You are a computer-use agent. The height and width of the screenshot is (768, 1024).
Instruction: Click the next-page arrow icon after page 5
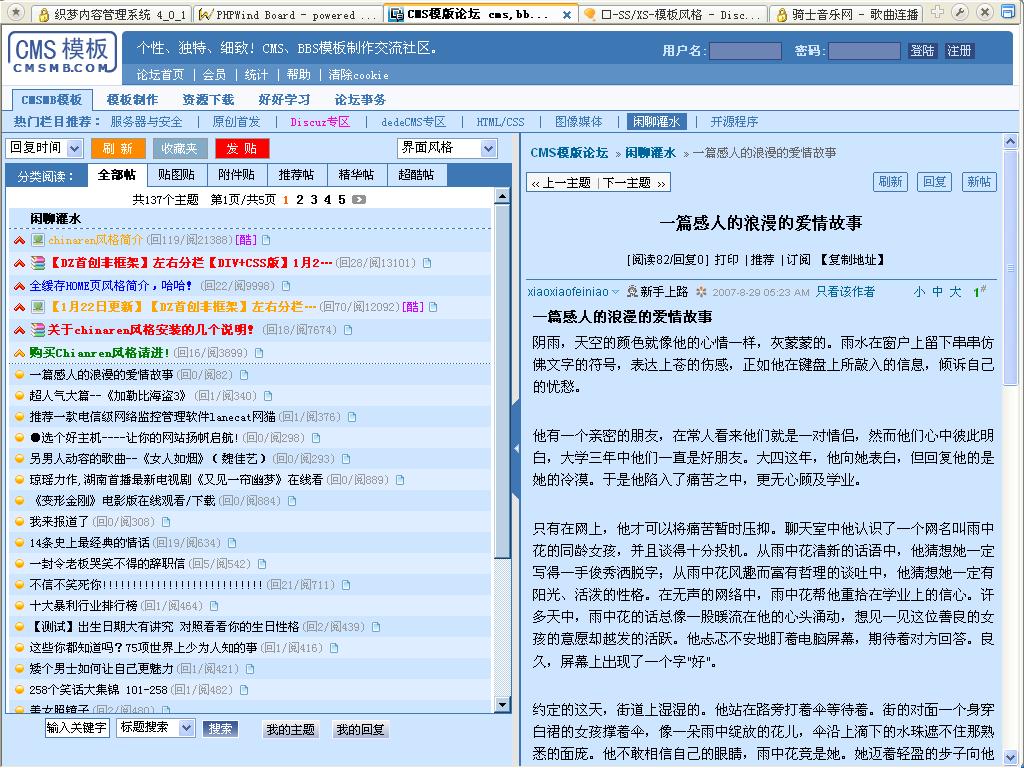point(359,200)
